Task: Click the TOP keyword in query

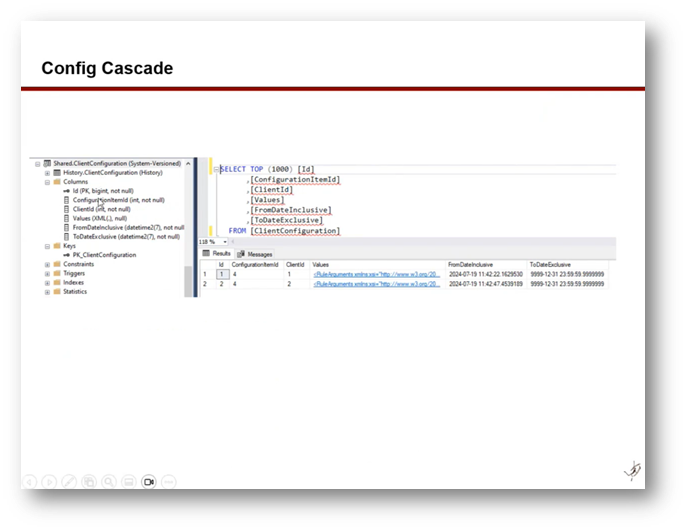Action: tap(256, 169)
